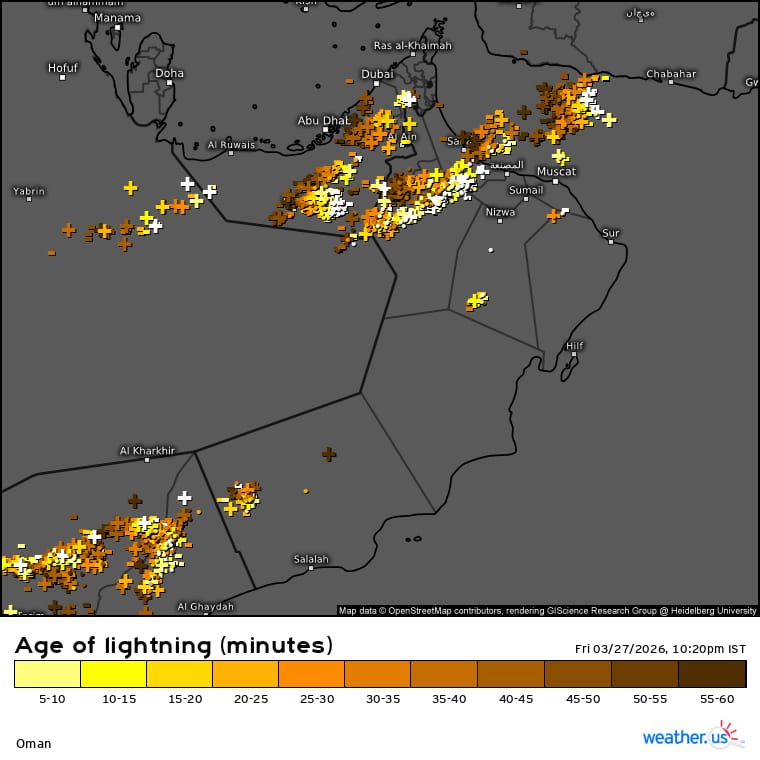The image size is (760, 760).
Task: Click the weather.us logo
Action: pyautogui.click(x=693, y=735)
